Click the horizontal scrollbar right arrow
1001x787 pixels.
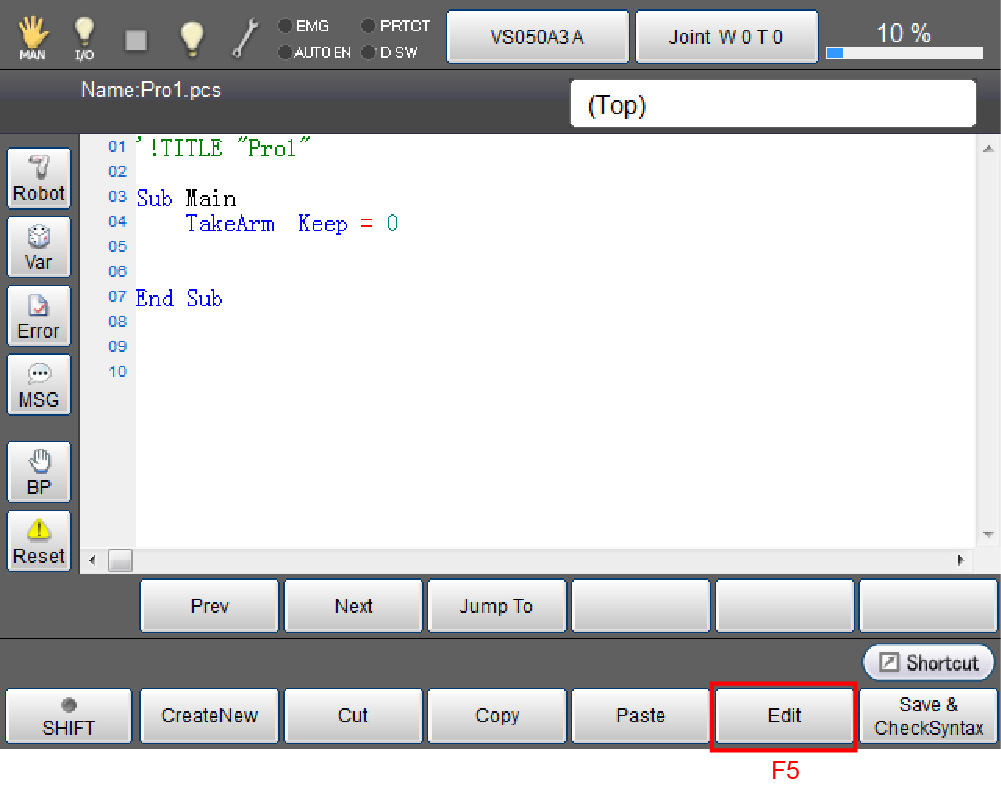(960, 560)
